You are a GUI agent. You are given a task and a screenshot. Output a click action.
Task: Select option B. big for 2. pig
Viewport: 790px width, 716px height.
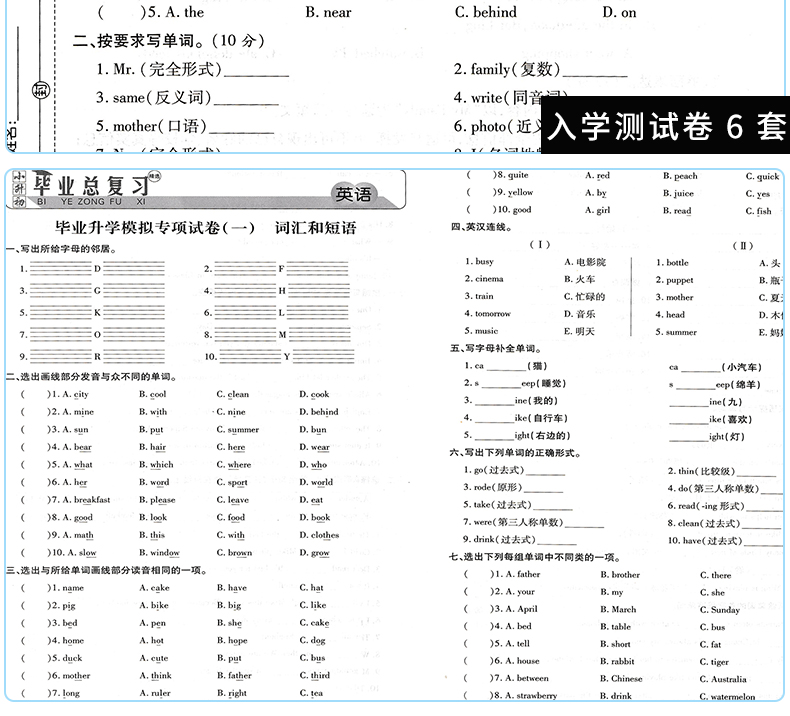(x=229, y=606)
